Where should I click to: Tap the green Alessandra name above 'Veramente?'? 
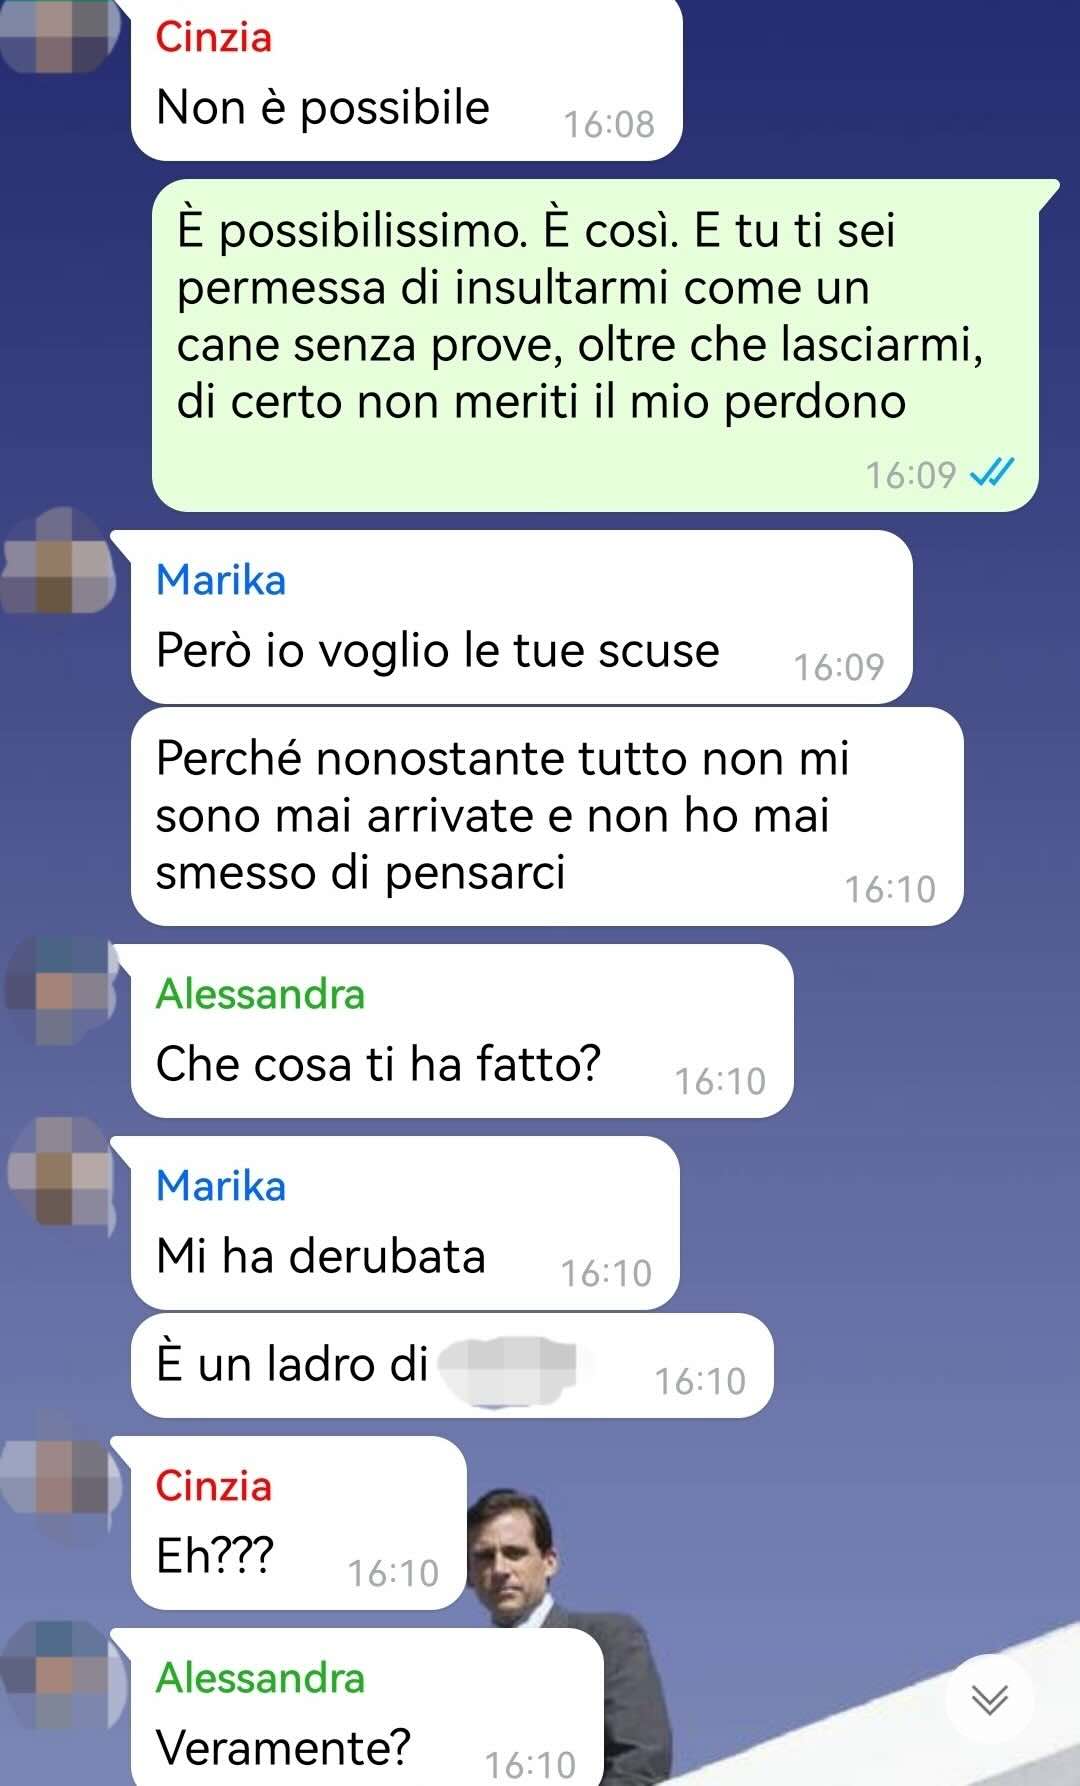[260, 1678]
